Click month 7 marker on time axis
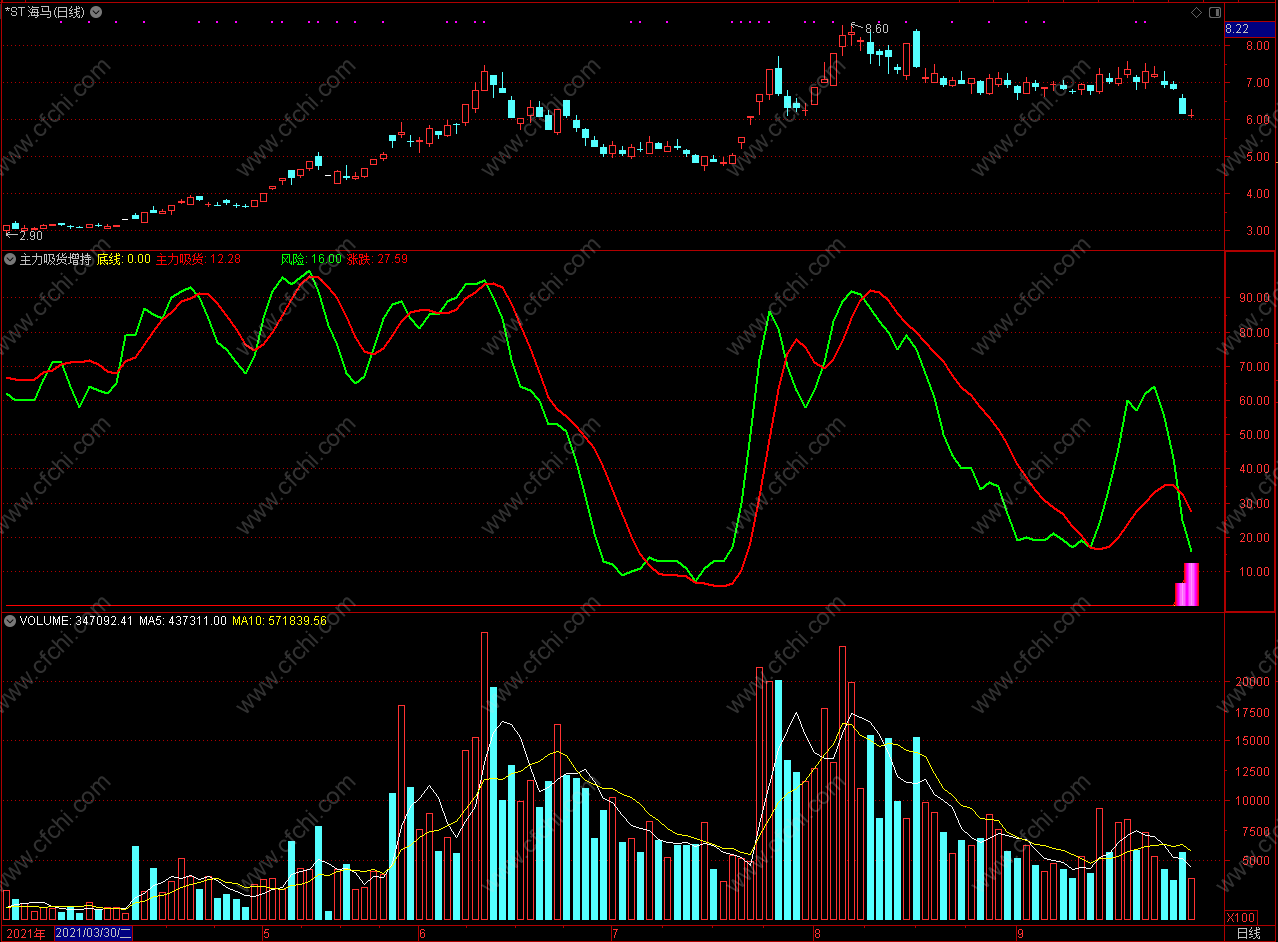1278x942 pixels. point(614,933)
